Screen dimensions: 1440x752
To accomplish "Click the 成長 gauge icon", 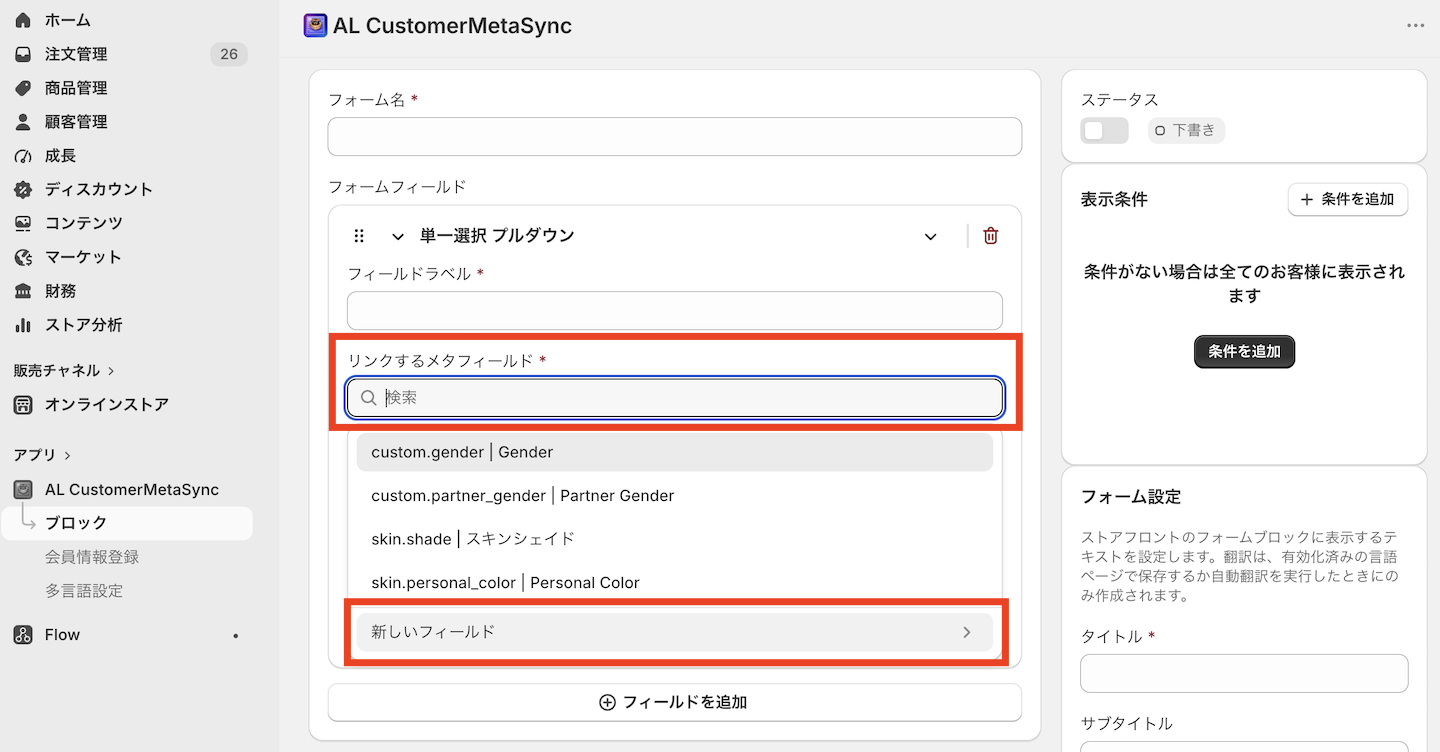I will (x=23, y=156).
